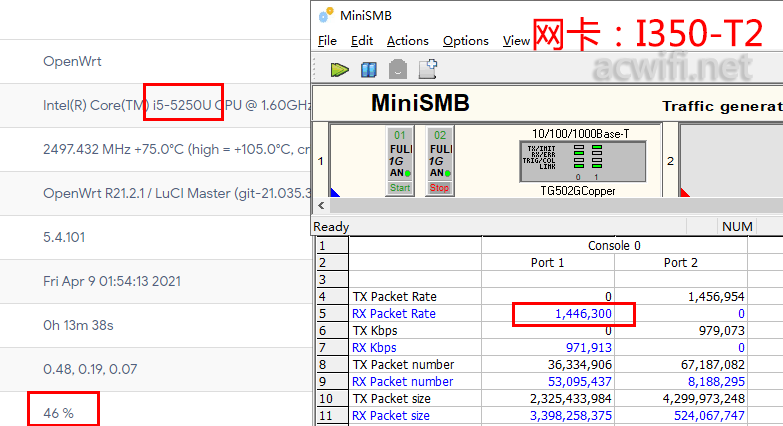Click the RX Packet size row label
This screenshot has height=426, width=783.
pyautogui.click(x=391, y=416)
